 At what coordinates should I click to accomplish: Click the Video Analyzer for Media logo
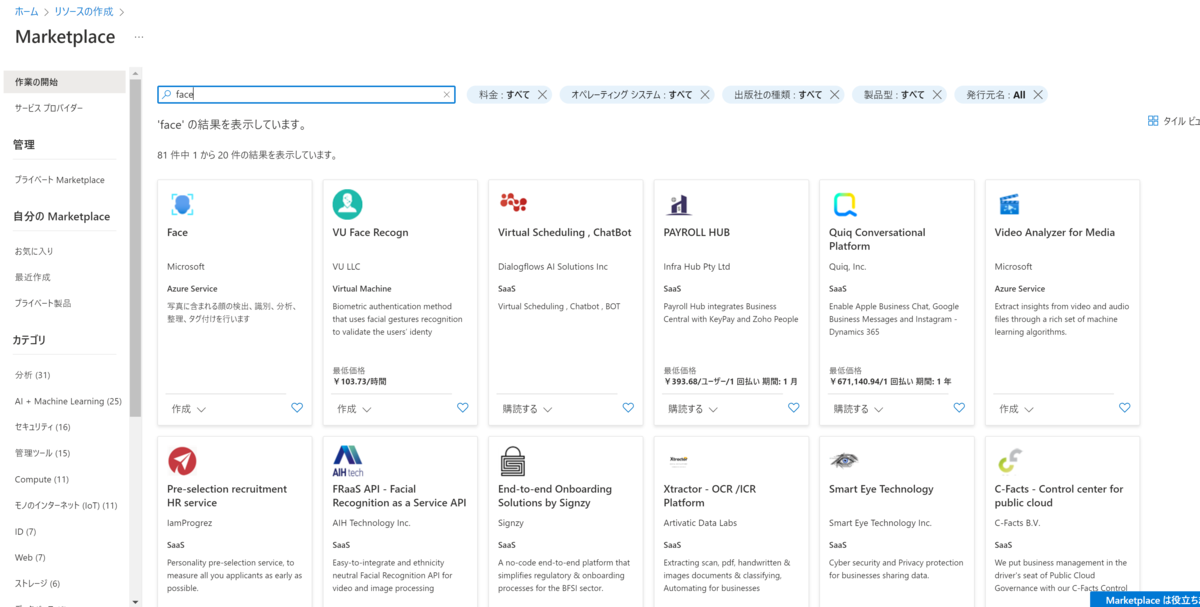coord(1009,205)
